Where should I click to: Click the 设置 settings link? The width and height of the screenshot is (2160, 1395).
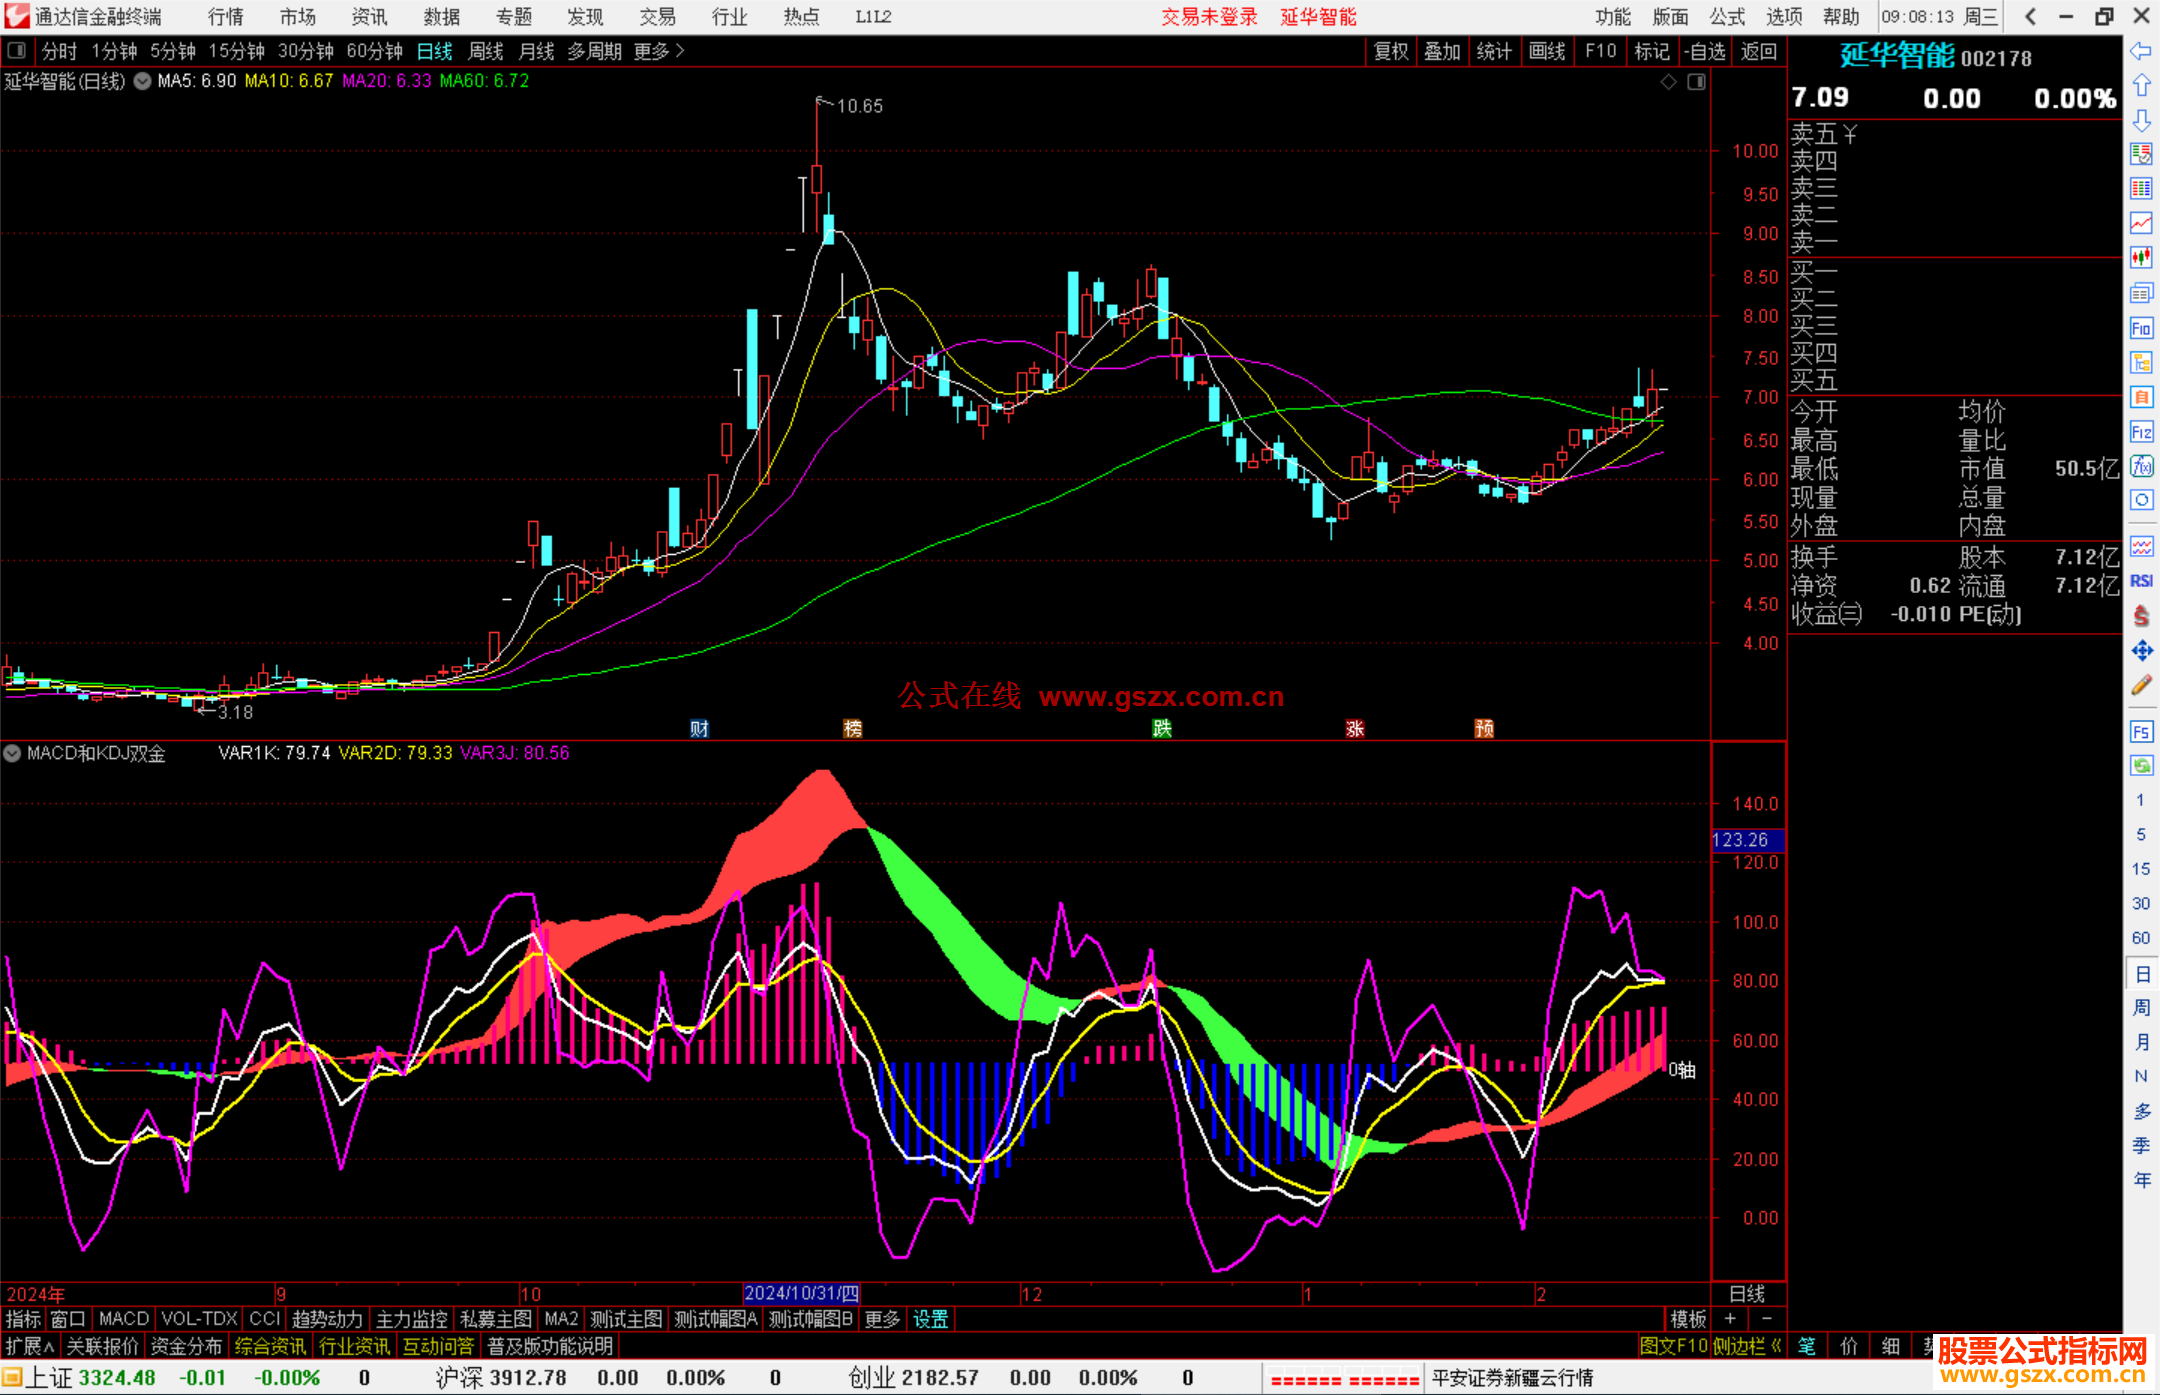click(930, 1319)
